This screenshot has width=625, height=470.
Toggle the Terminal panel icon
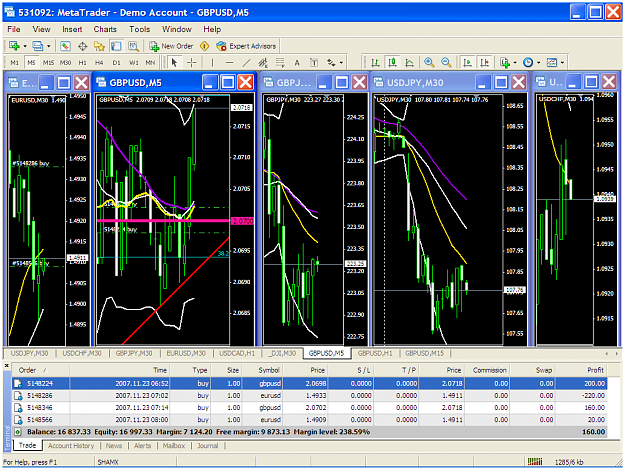pyautogui.click(x=116, y=46)
